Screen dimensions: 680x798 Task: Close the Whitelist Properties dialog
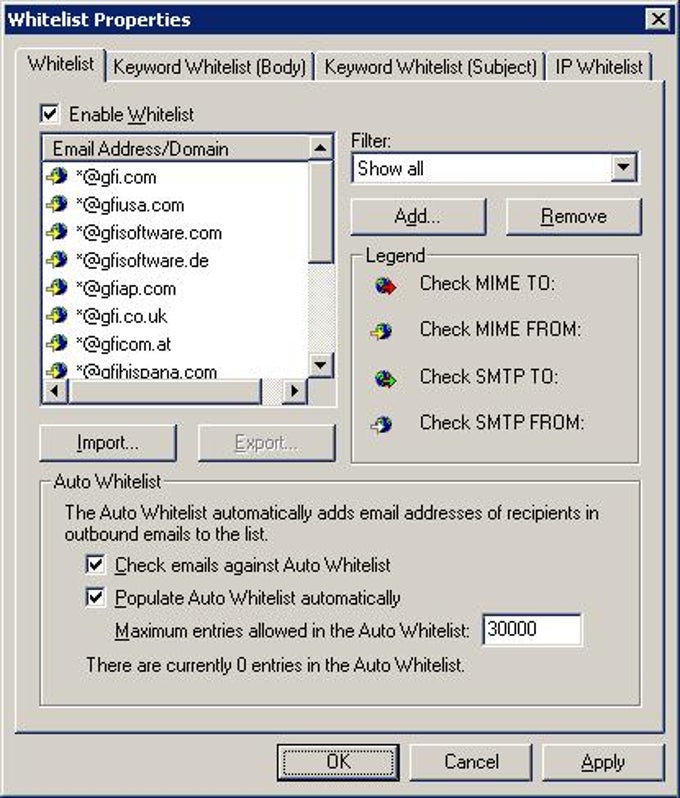[658, 19]
